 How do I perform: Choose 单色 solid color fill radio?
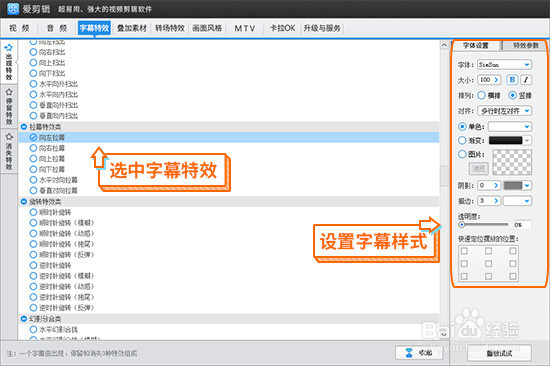pos(462,126)
